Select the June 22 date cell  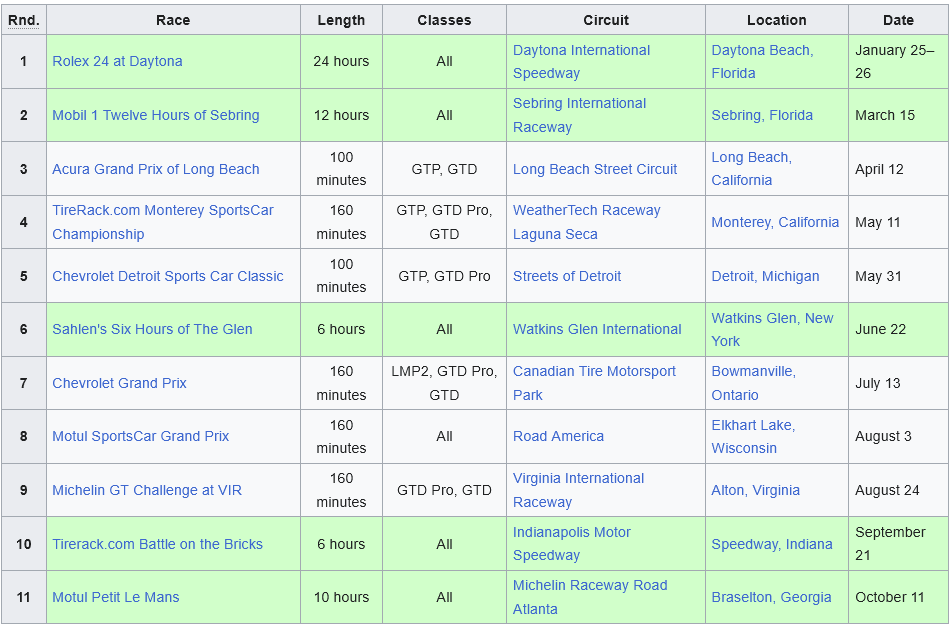899,329
